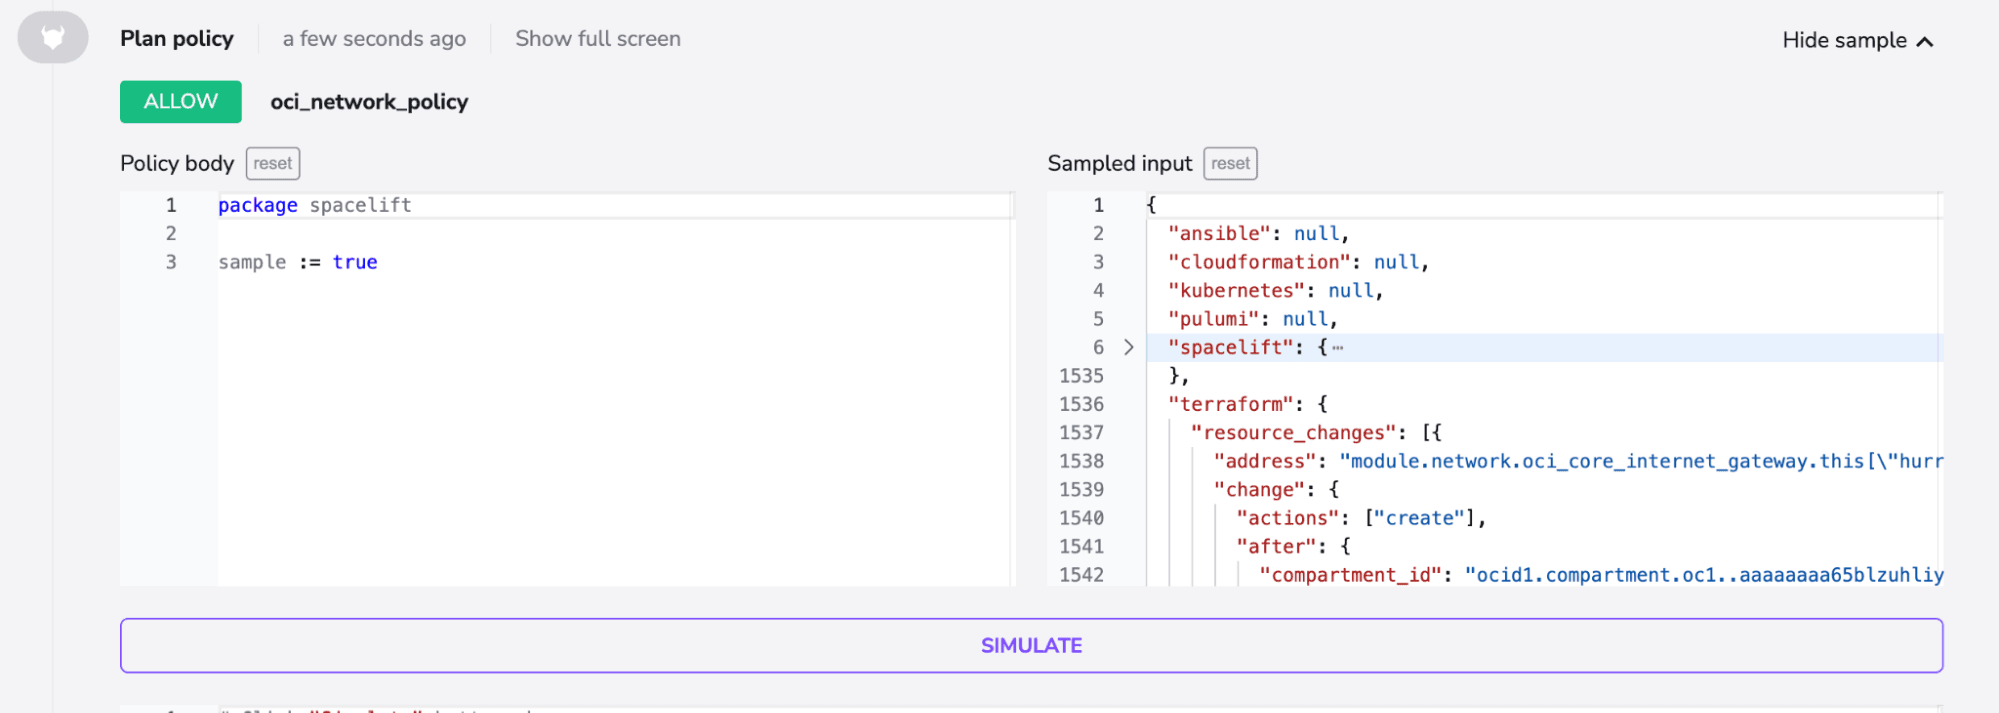
Task: Click line number 1535 in Sampled input
Action: 1081,376
